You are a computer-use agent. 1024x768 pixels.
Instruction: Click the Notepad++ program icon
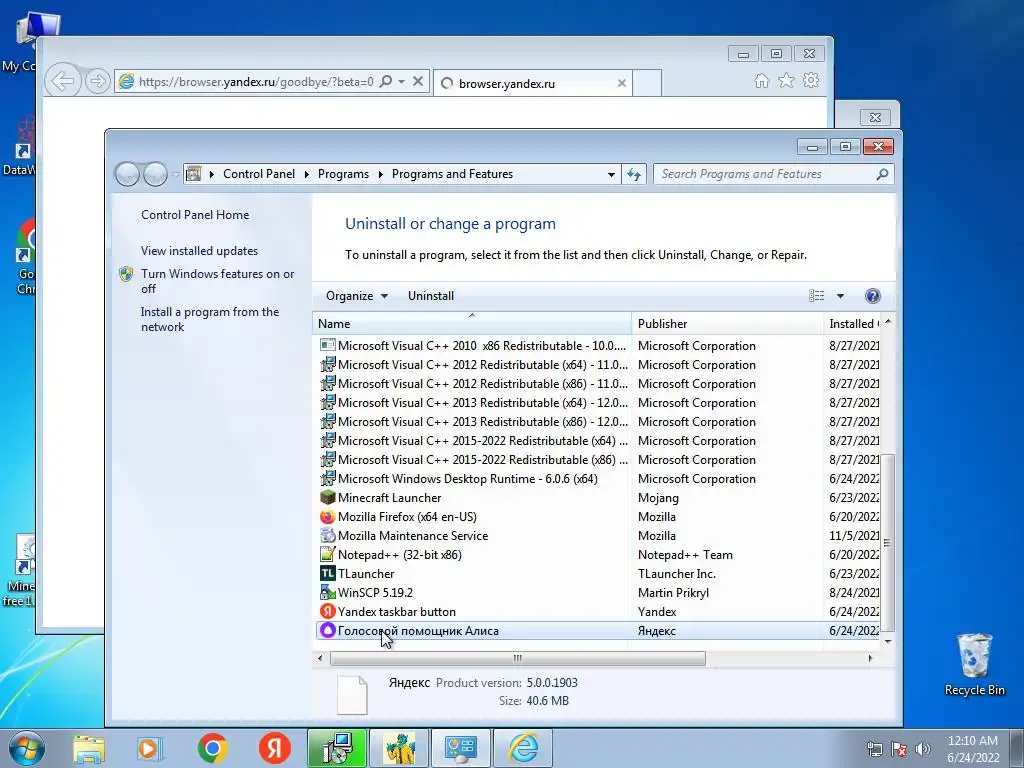click(328, 554)
